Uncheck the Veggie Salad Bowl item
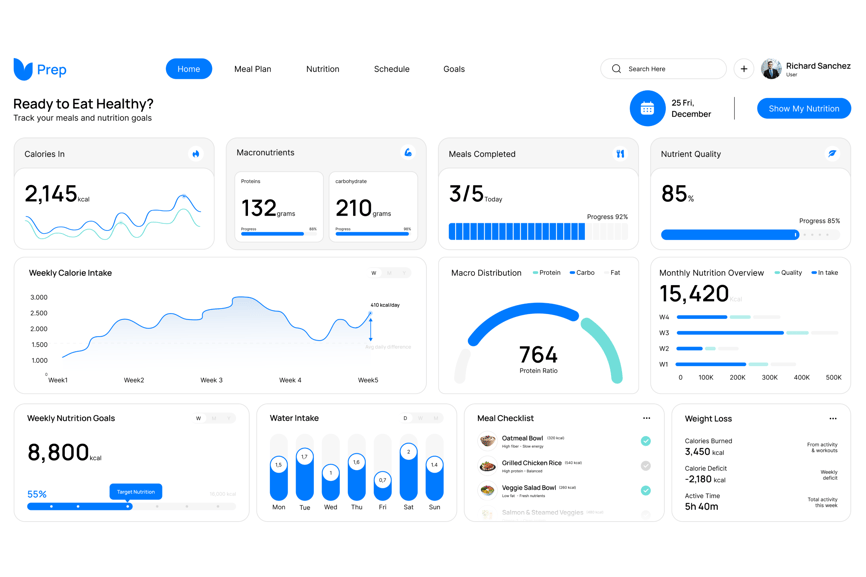This screenshot has height=577, width=866. (x=646, y=491)
